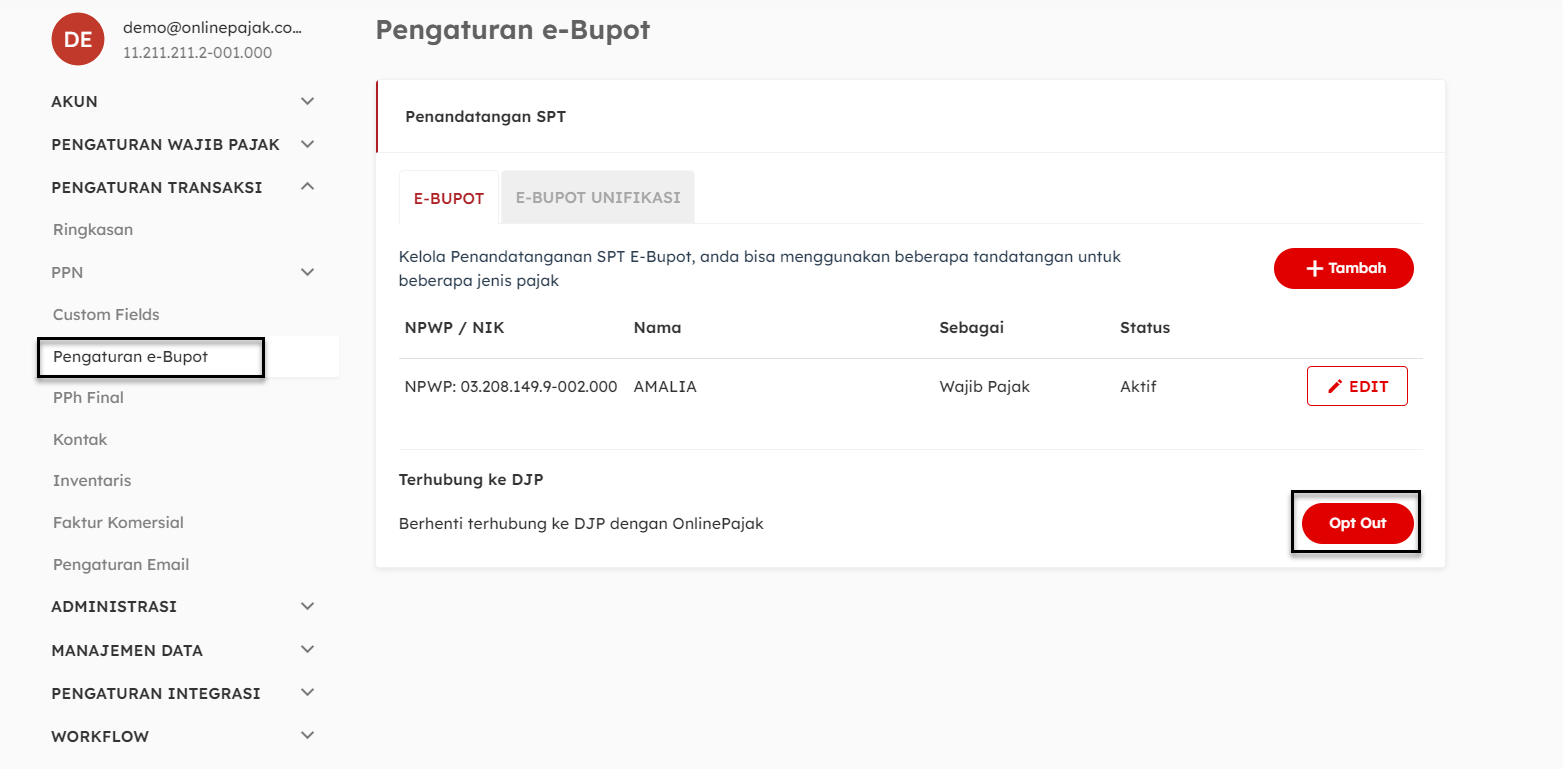Expand the MANAJEMEN DATA section chevron
This screenshot has height=769, width=1563.
[308, 650]
